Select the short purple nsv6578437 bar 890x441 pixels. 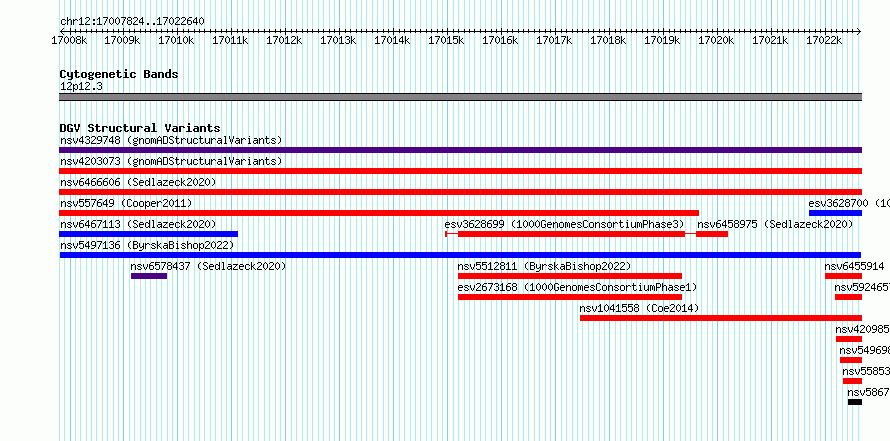click(x=149, y=276)
